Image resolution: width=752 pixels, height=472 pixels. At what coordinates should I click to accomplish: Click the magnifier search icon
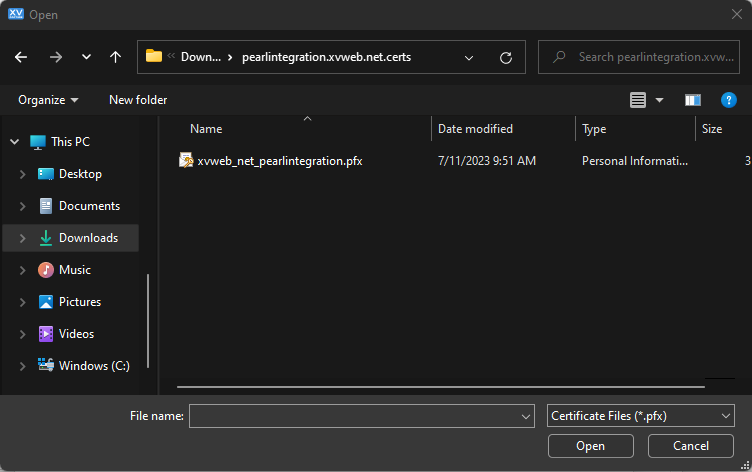click(x=559, y=57)
